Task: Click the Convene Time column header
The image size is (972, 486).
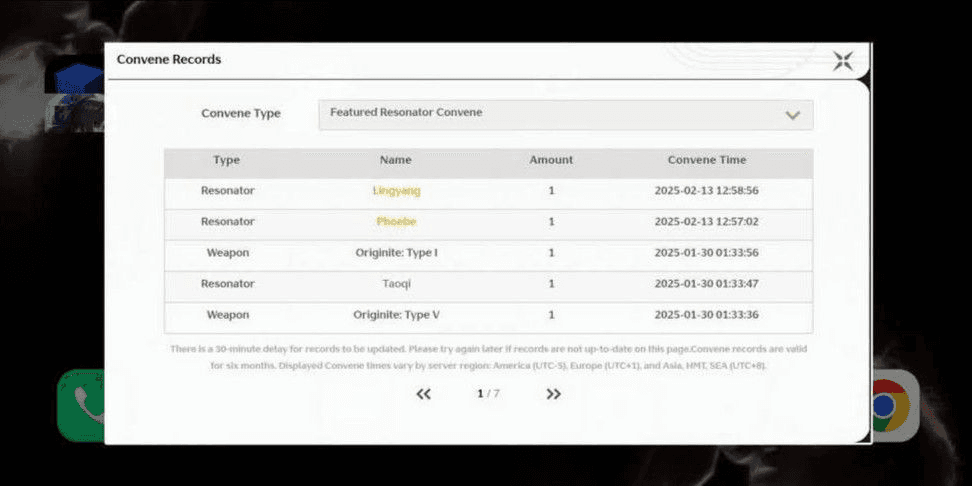Action: point(707,160)
